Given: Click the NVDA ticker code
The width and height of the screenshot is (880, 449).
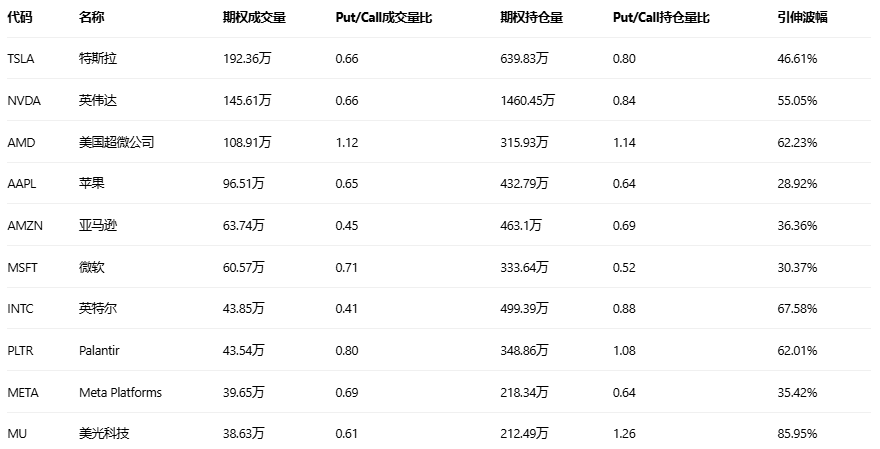Looking at the screenshot, I should pos(22,101).
